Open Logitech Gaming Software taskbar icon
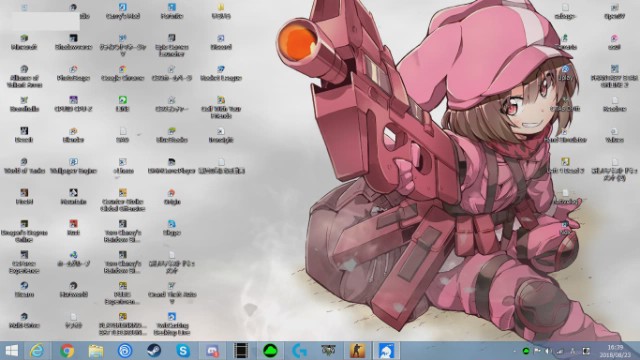 299,351
